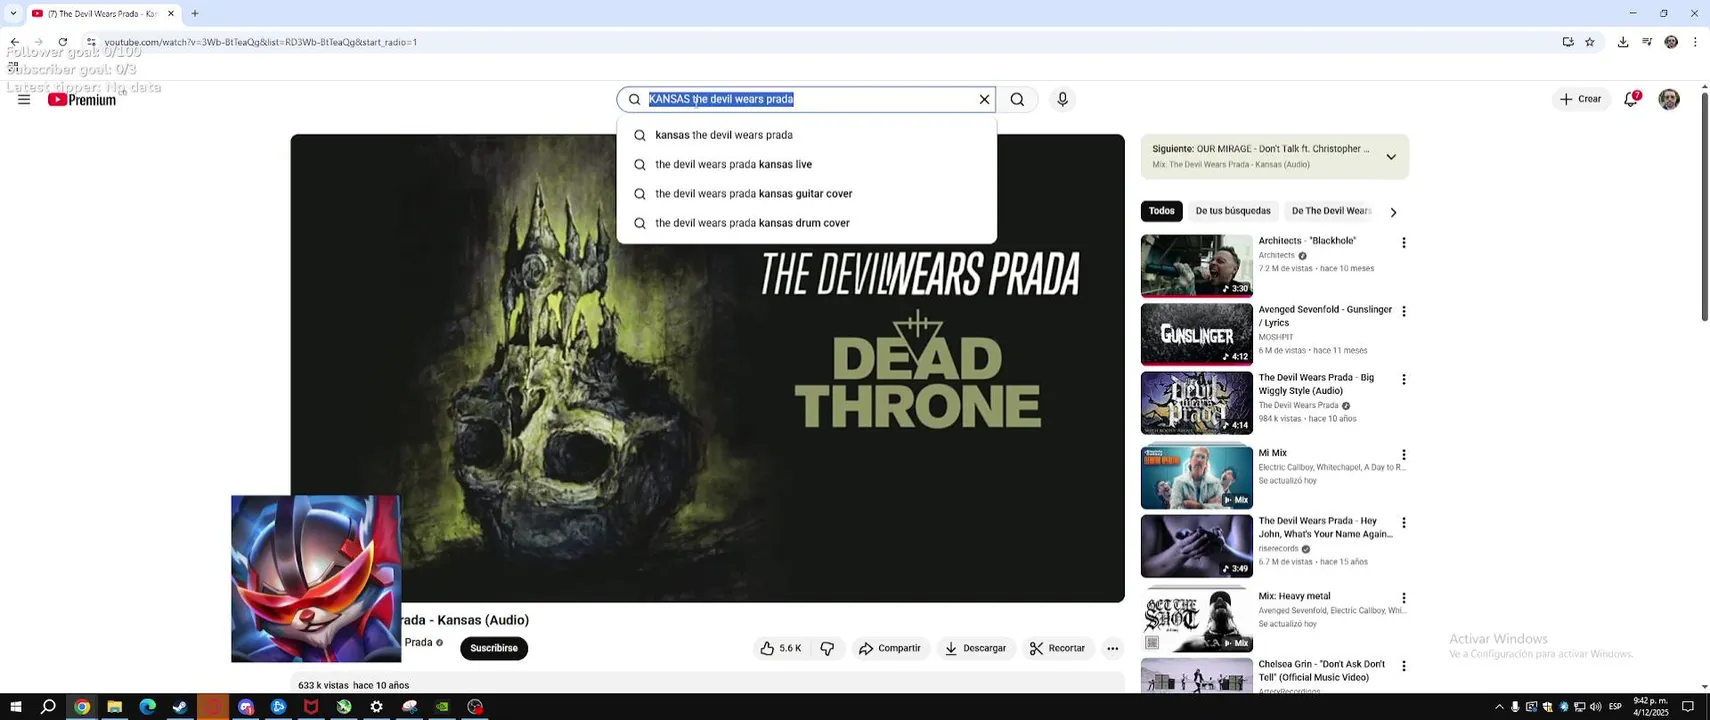The width and height of the screenshot is (1710, 720).
Task: Open site info icon beside the URL
Action: [90, 42]
